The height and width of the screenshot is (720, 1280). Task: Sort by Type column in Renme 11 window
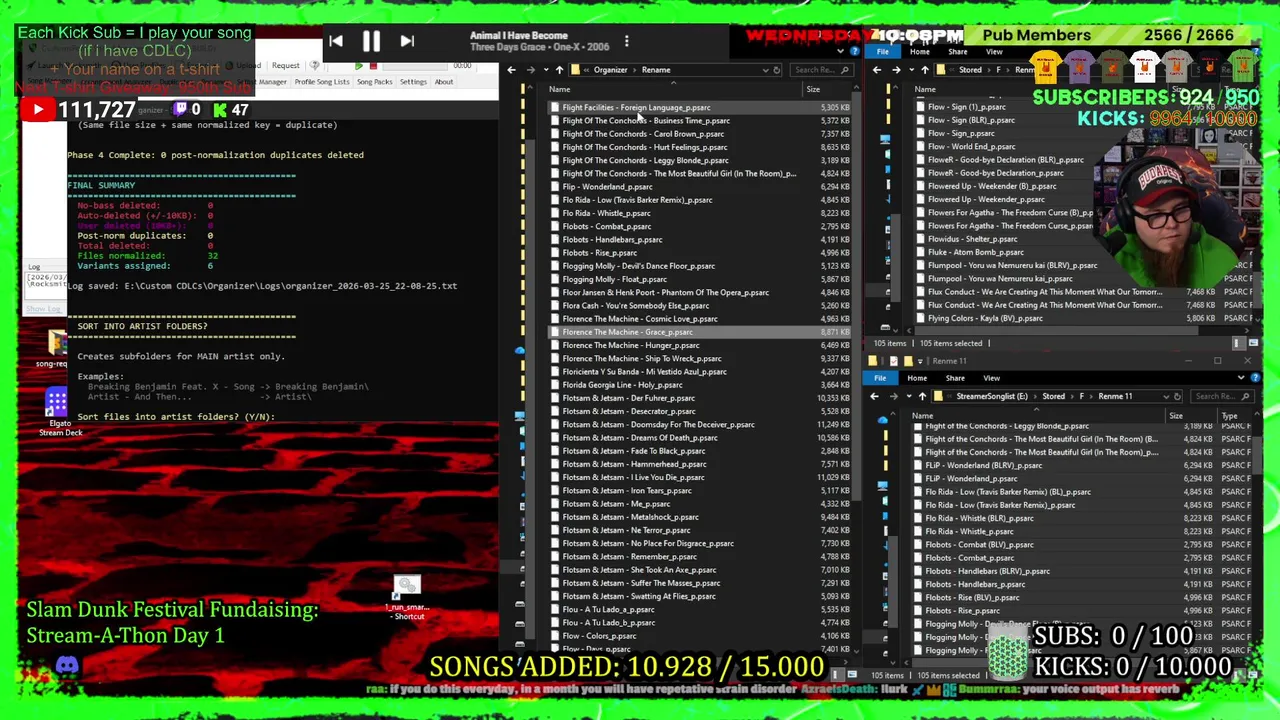1230,416
